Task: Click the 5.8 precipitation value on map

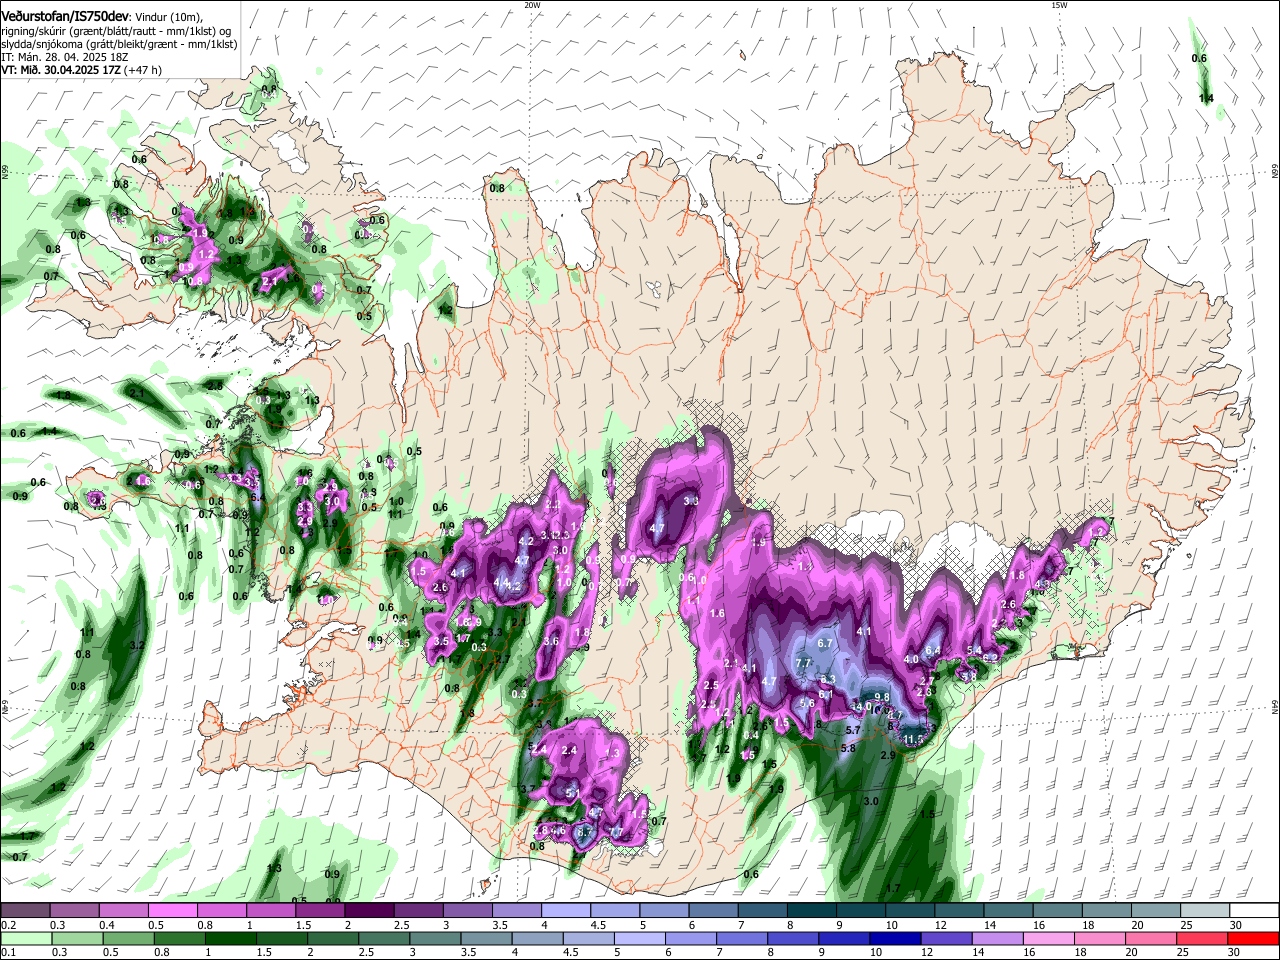Action: [848, 748]
